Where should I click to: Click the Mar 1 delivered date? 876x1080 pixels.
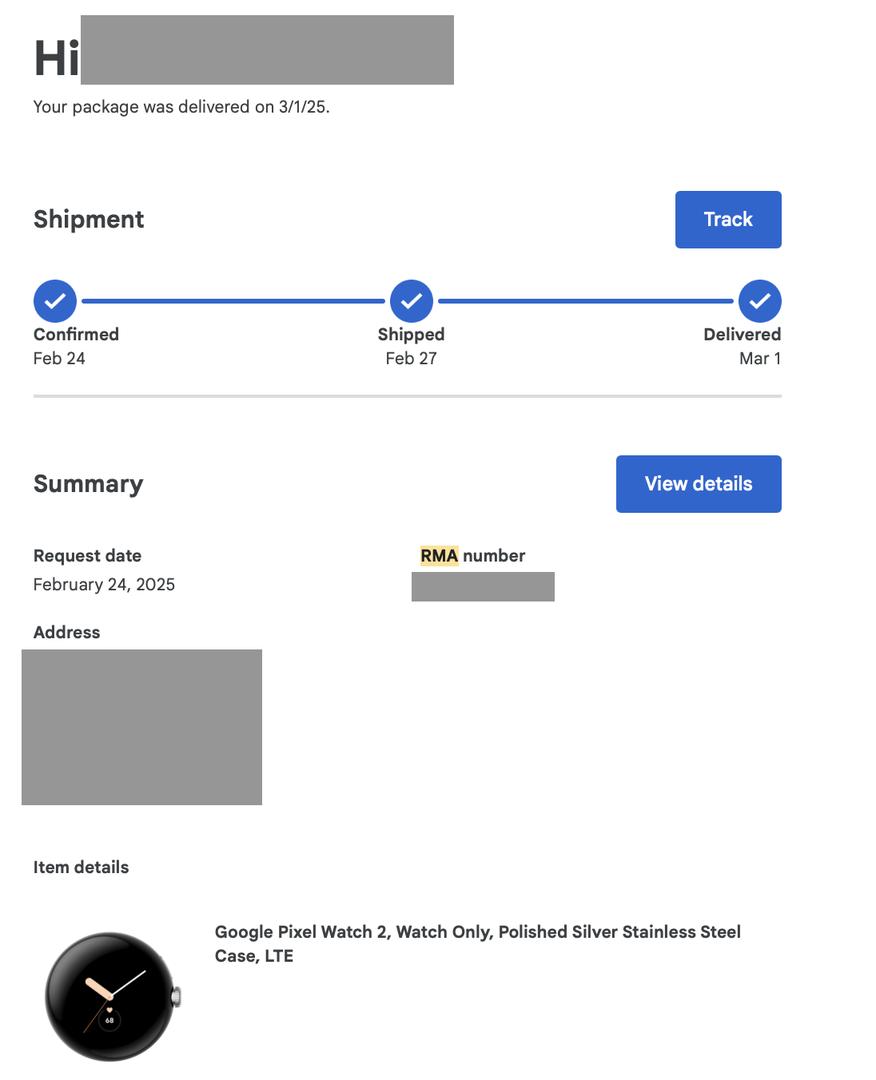760,359
